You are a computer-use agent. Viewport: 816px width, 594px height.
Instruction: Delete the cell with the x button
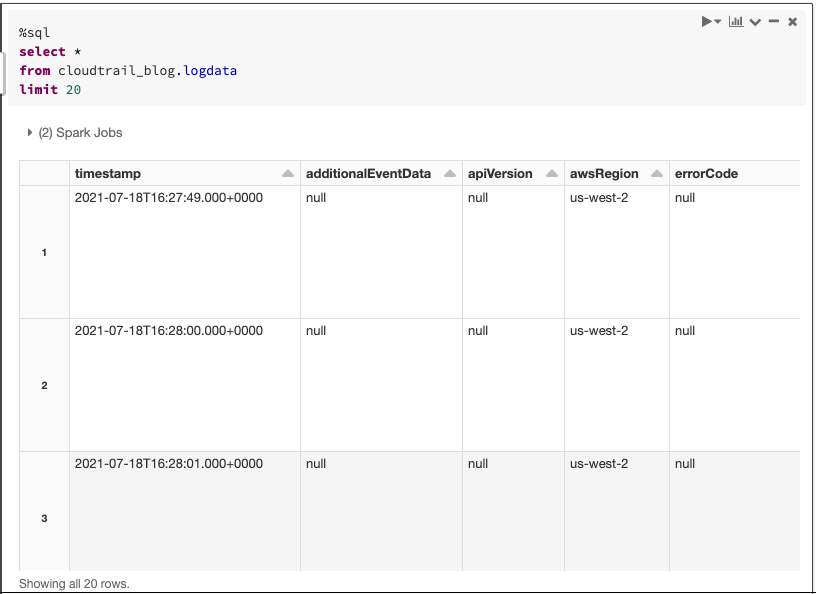pos(791,21)
